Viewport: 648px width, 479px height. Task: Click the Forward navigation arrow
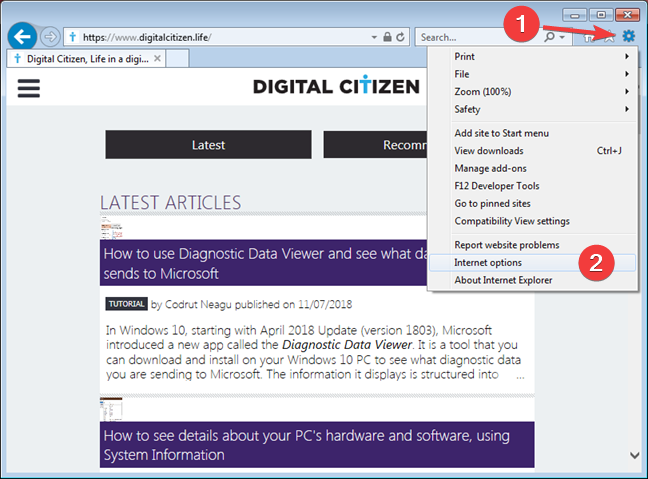(x=50, y=37)
